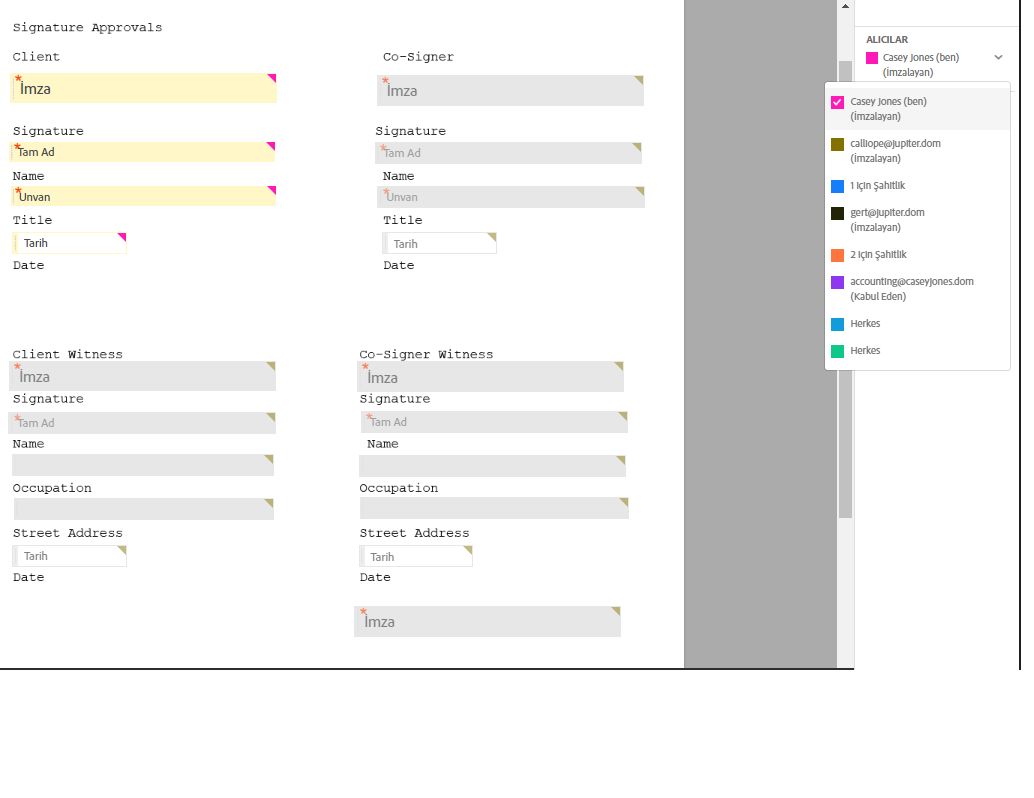
Task: Click the Co-Signer Witness Tam Ad field
Action: point(494,422)
